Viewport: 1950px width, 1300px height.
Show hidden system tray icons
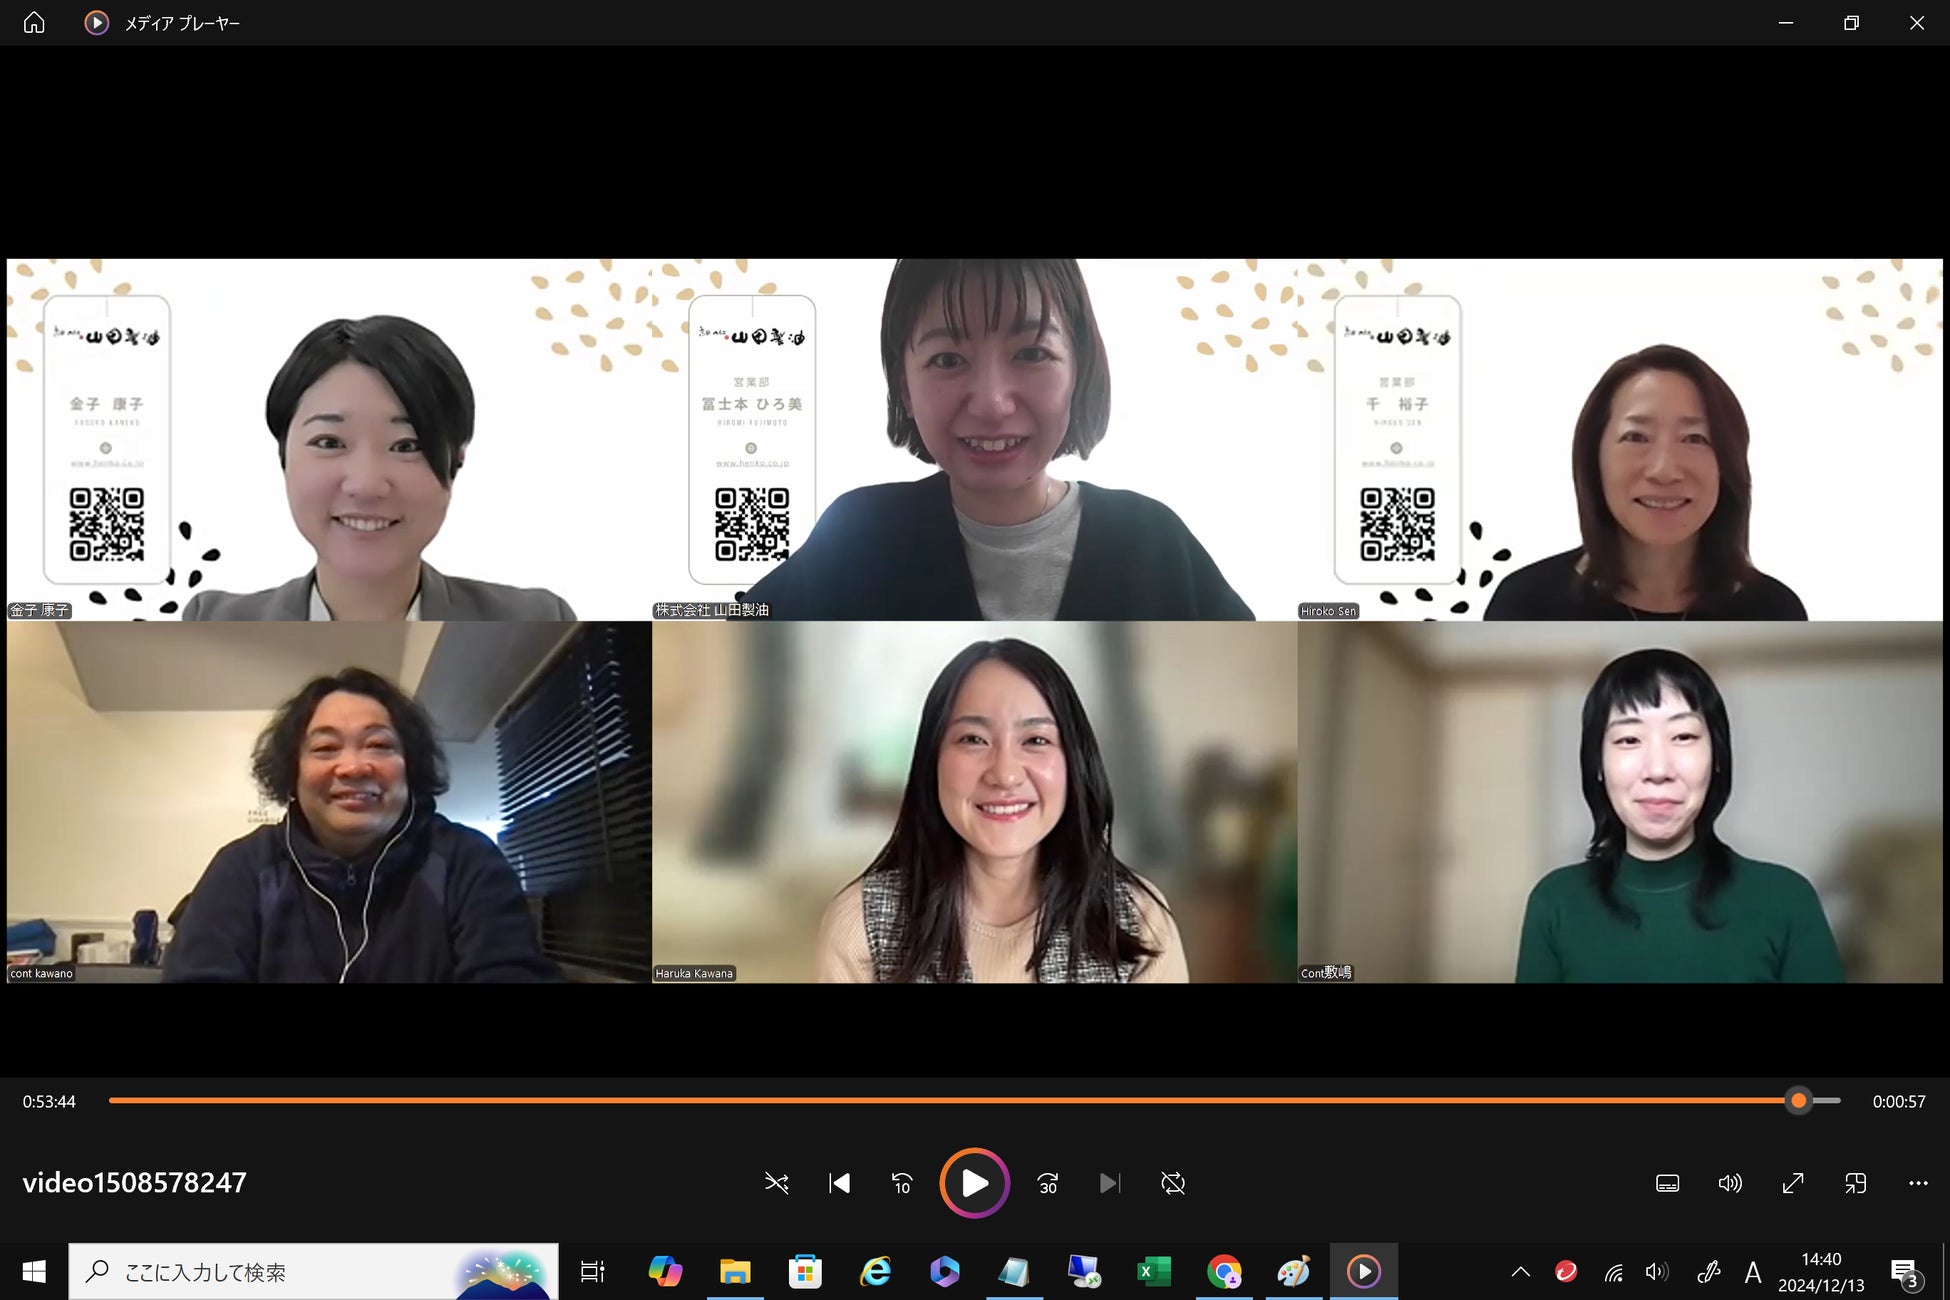1520,1272
